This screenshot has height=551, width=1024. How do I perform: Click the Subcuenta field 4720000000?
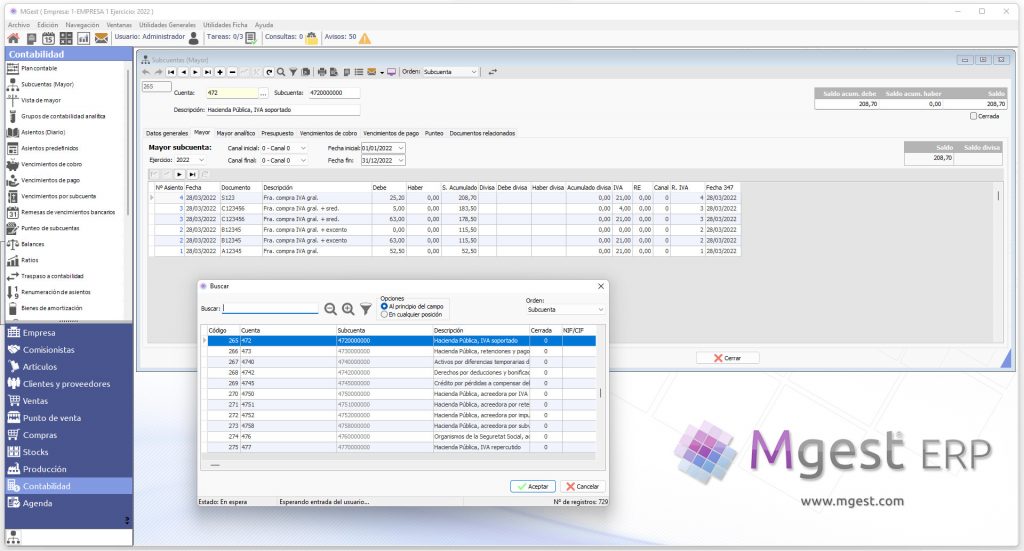pos(334,93)
